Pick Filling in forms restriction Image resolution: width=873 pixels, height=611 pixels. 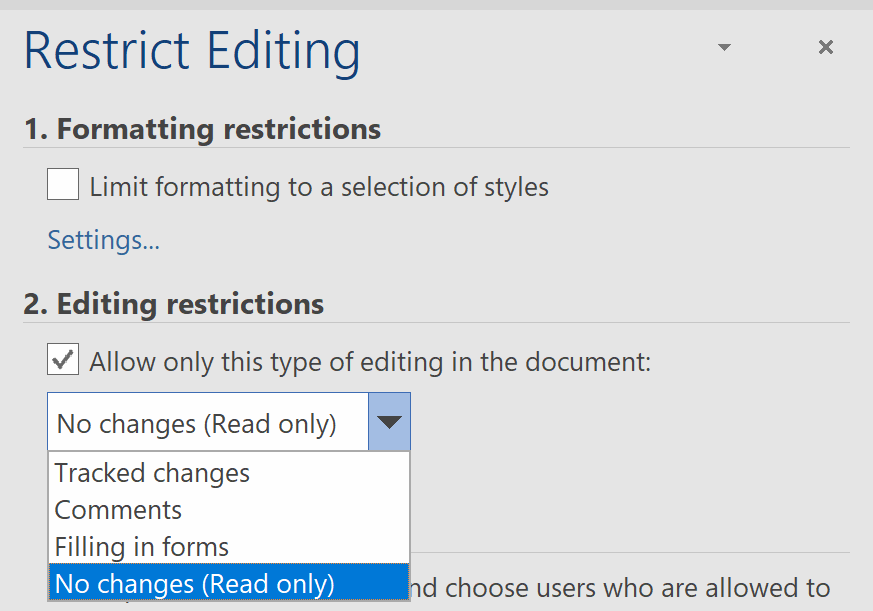[x=138, y=546]
